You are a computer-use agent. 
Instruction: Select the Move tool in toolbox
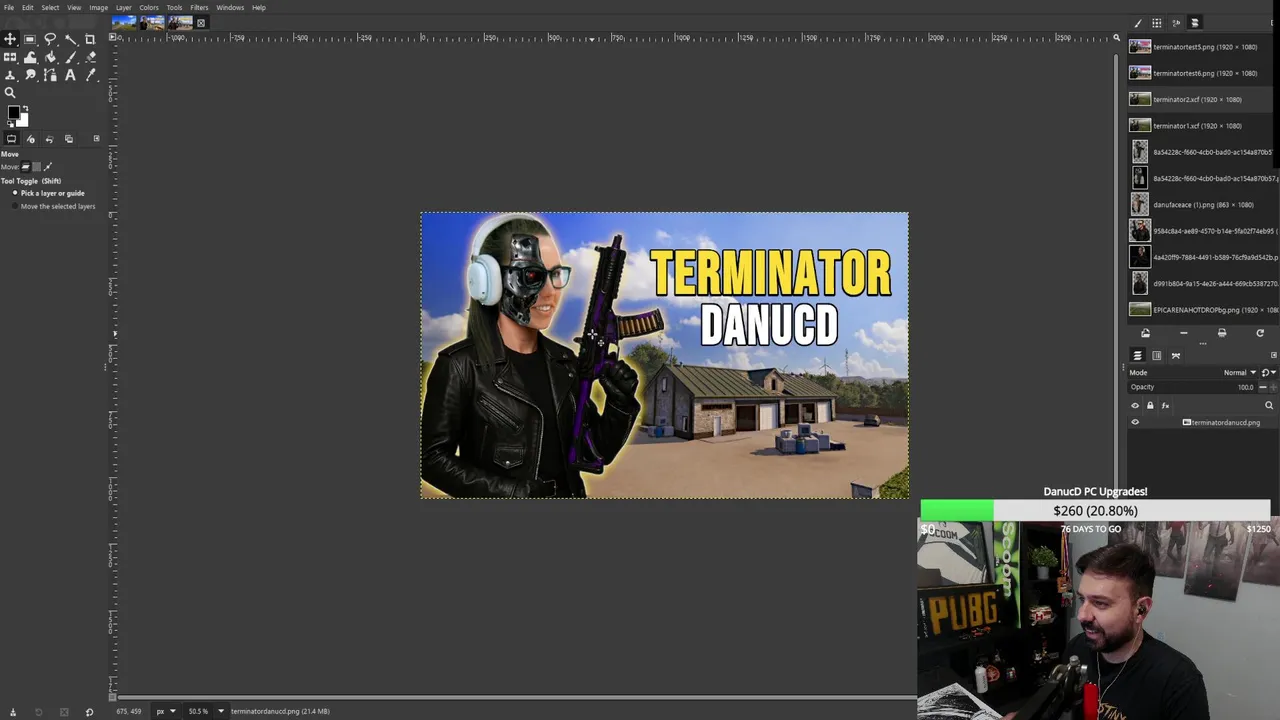click(10, 39)
